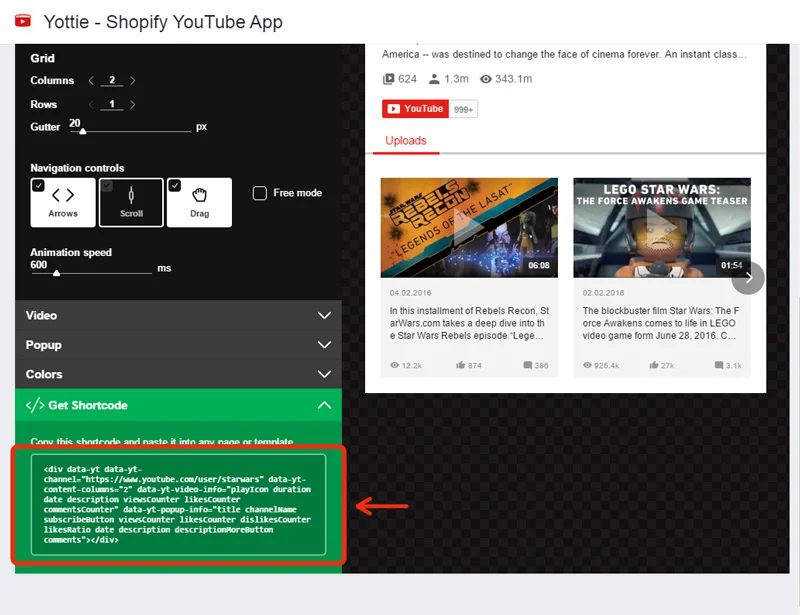
Task: Play the LEGO Star Wars teaser thumbnail
Action: 662,228
